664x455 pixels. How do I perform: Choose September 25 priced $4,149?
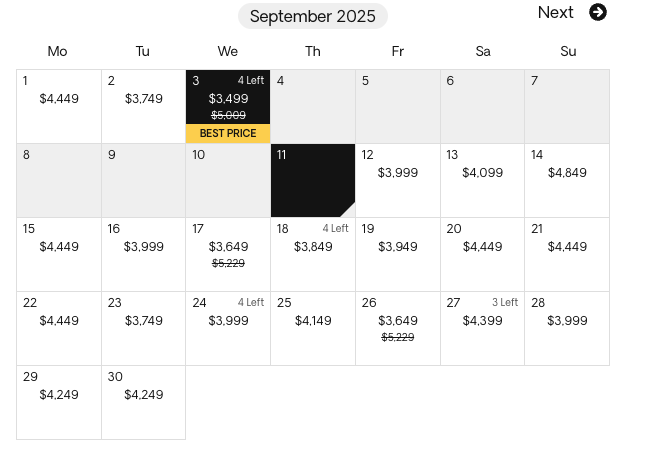pos(313,328)
